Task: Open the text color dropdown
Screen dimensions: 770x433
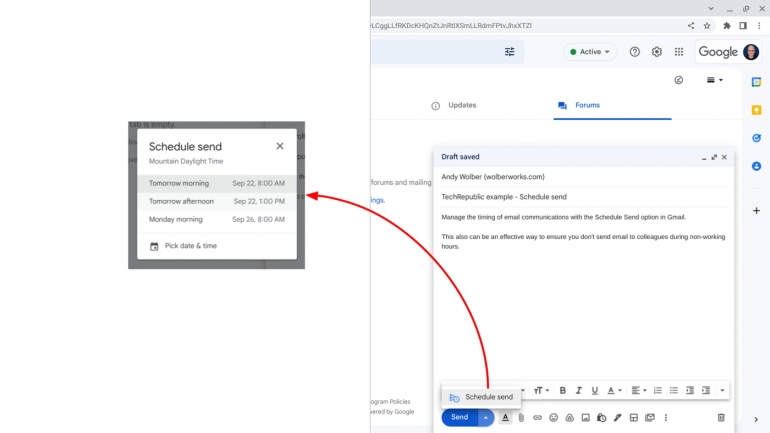Action: click(x=614, y=390)
